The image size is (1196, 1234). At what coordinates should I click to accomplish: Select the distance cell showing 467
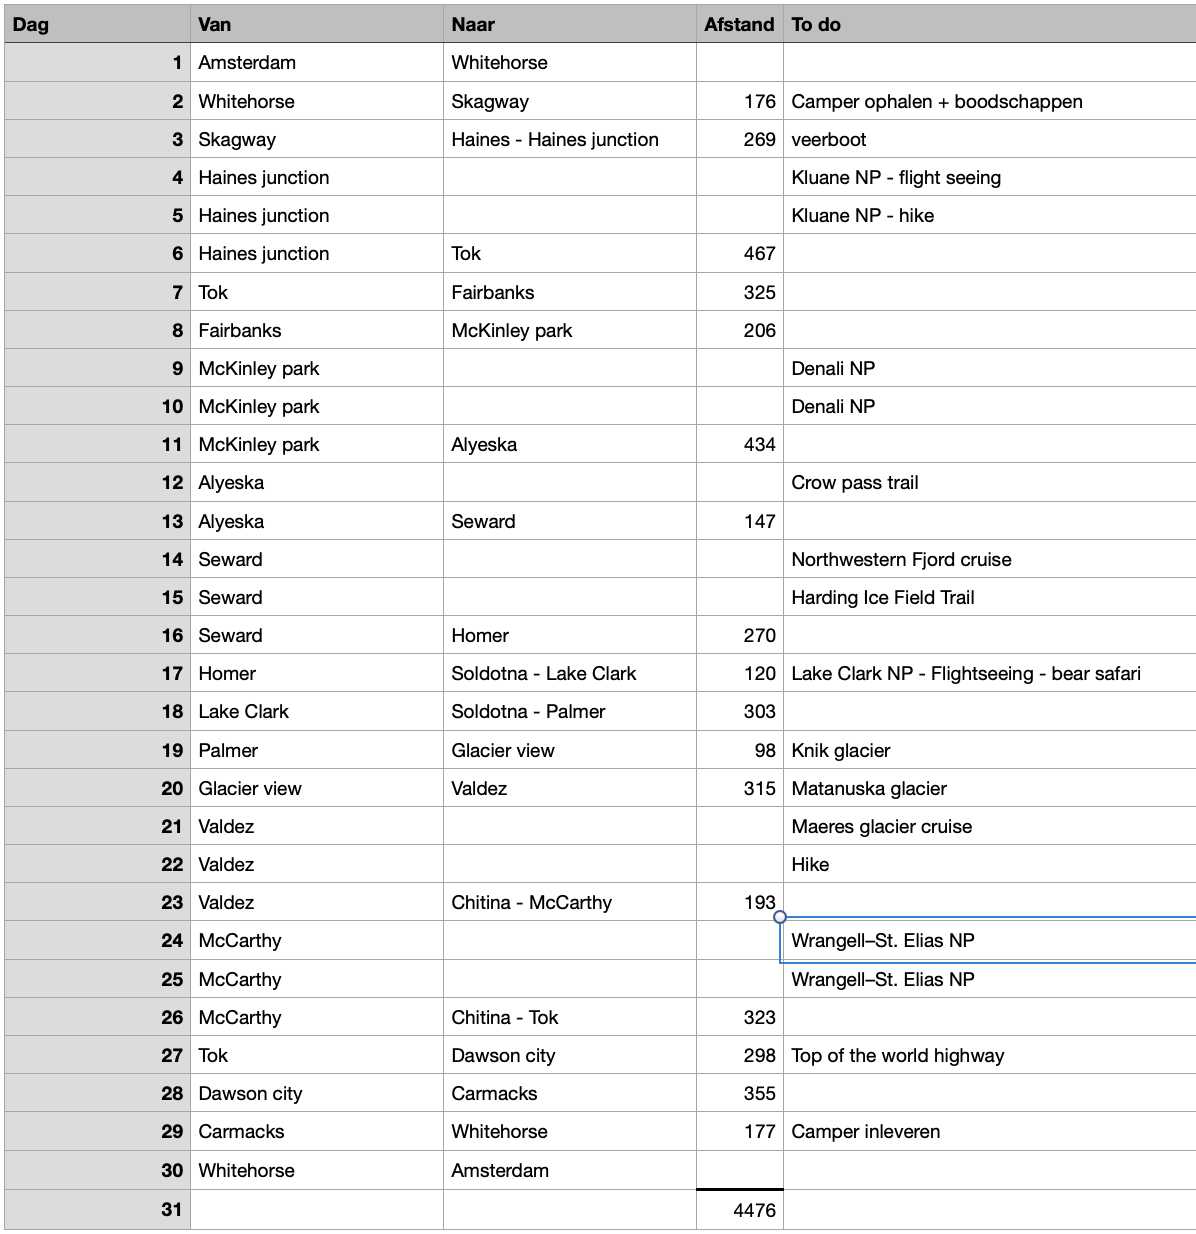739,253
